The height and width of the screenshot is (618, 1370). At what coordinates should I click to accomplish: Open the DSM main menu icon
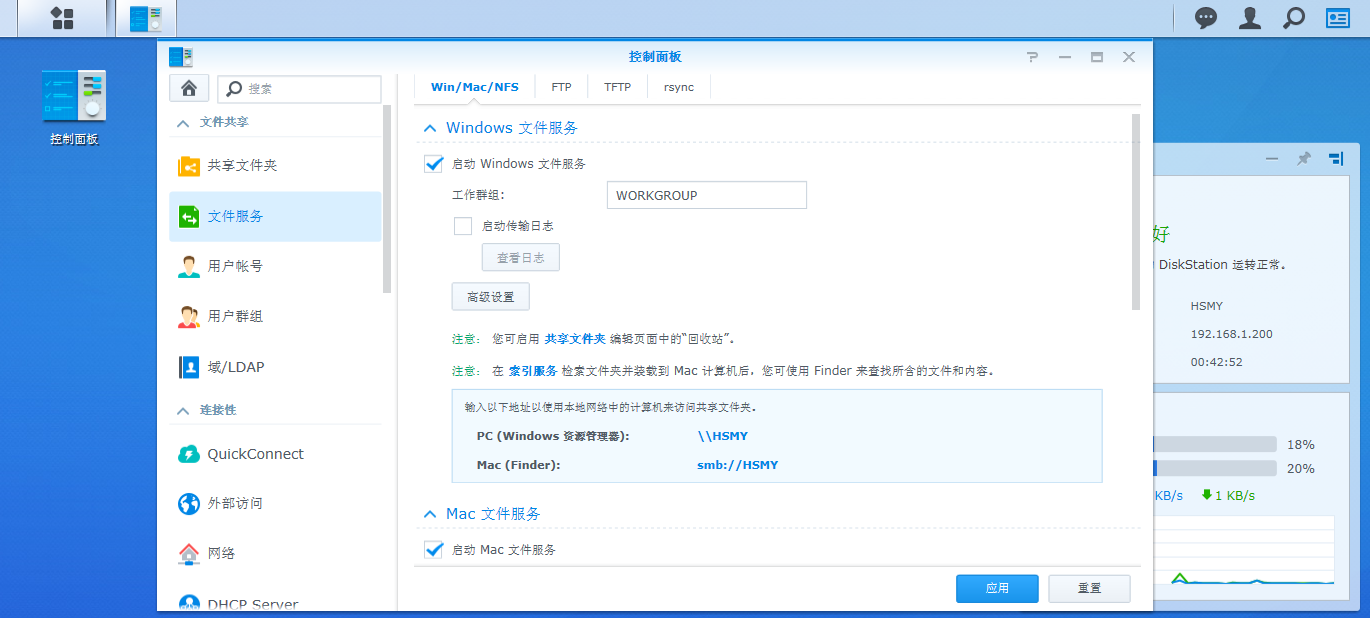(x=62, y=18)
